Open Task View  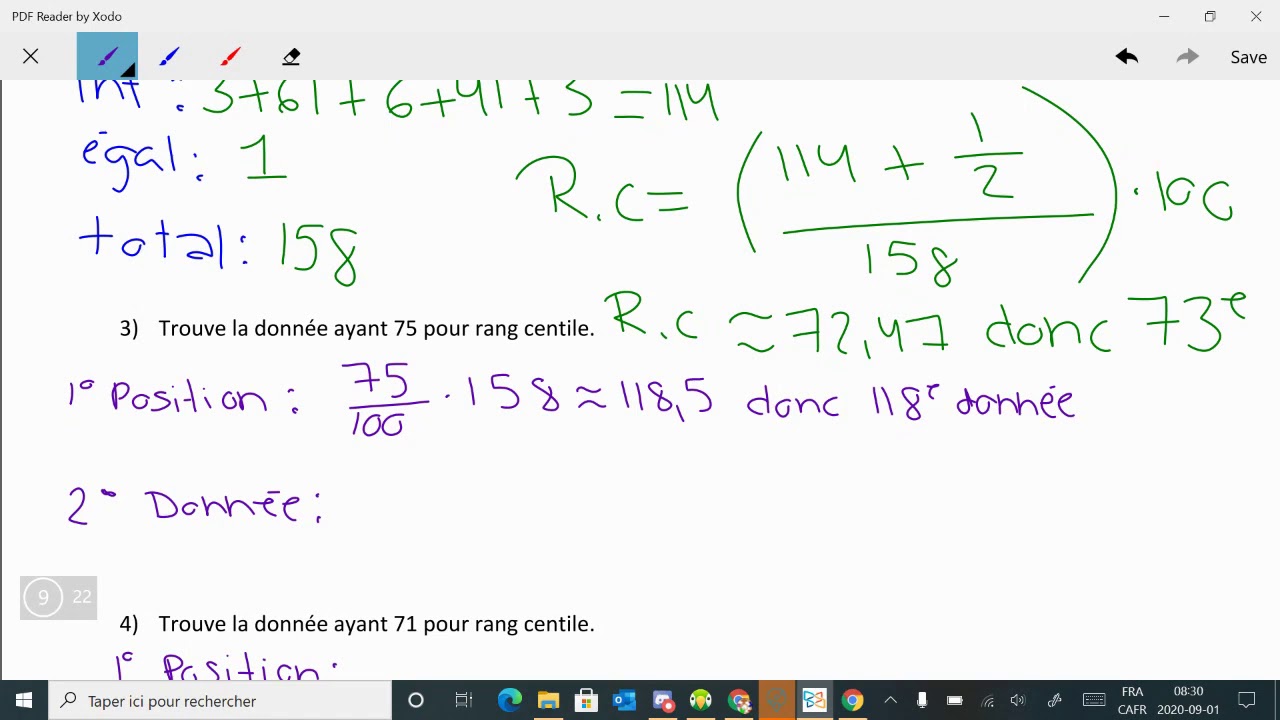(463, 701)
